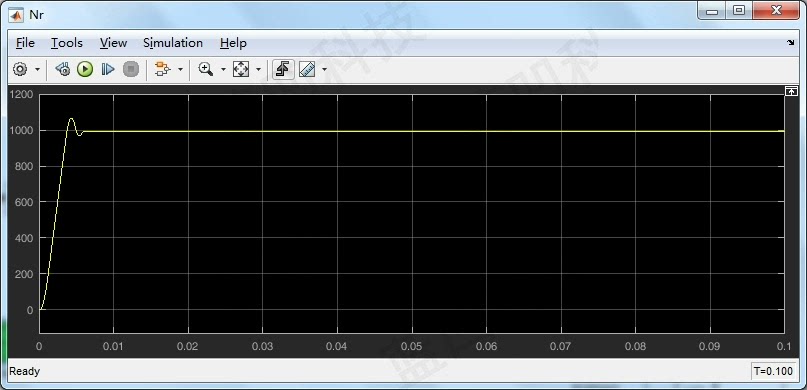The image size is (807, 390).
Task: Click the 1200 y-axis label
Action: point(21,94)
